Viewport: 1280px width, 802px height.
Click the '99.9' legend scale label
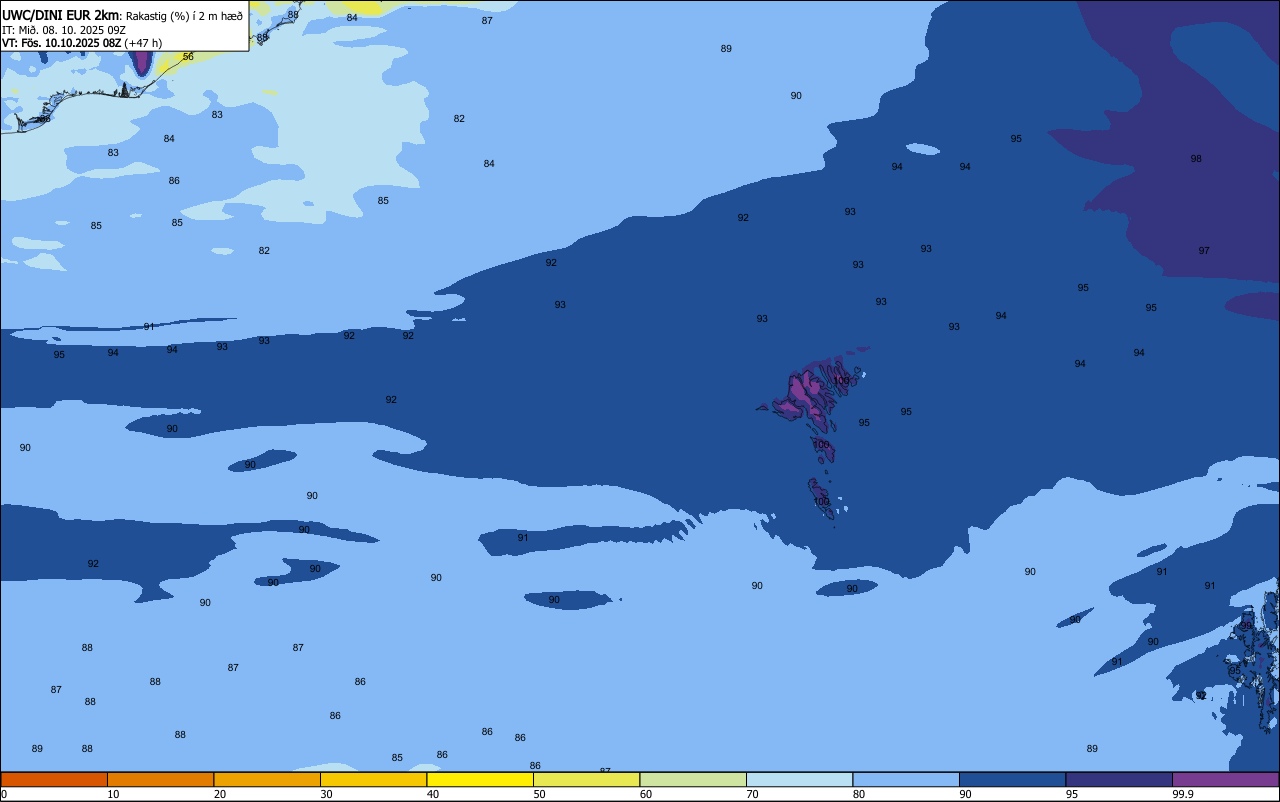(x=1183, y=794)
